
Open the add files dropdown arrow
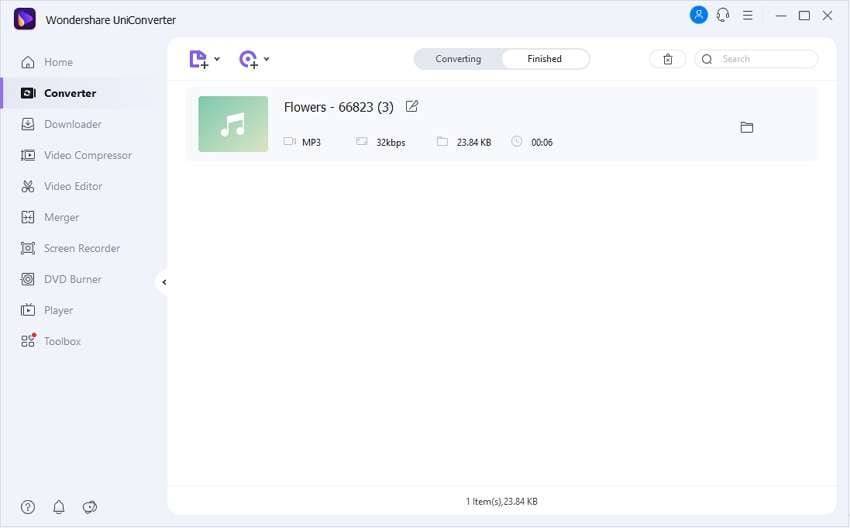pos(217,59)
